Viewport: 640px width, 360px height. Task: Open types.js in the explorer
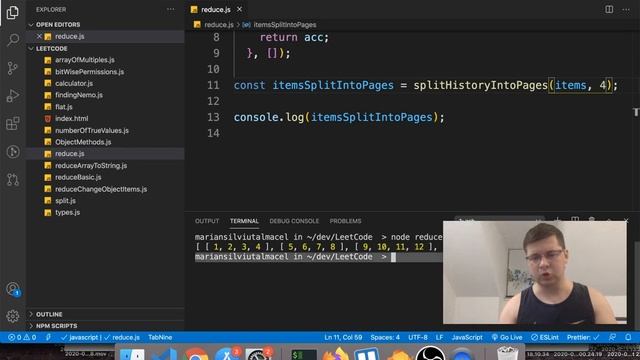pyautogui.click(x=67, y=213)
